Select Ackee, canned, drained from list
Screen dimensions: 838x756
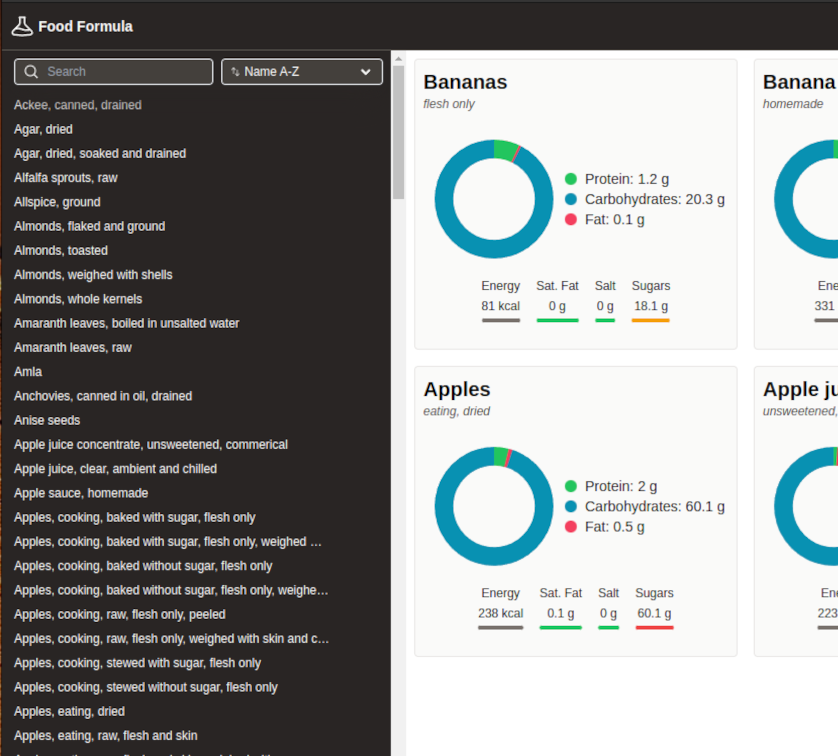(x=78, y=105)
